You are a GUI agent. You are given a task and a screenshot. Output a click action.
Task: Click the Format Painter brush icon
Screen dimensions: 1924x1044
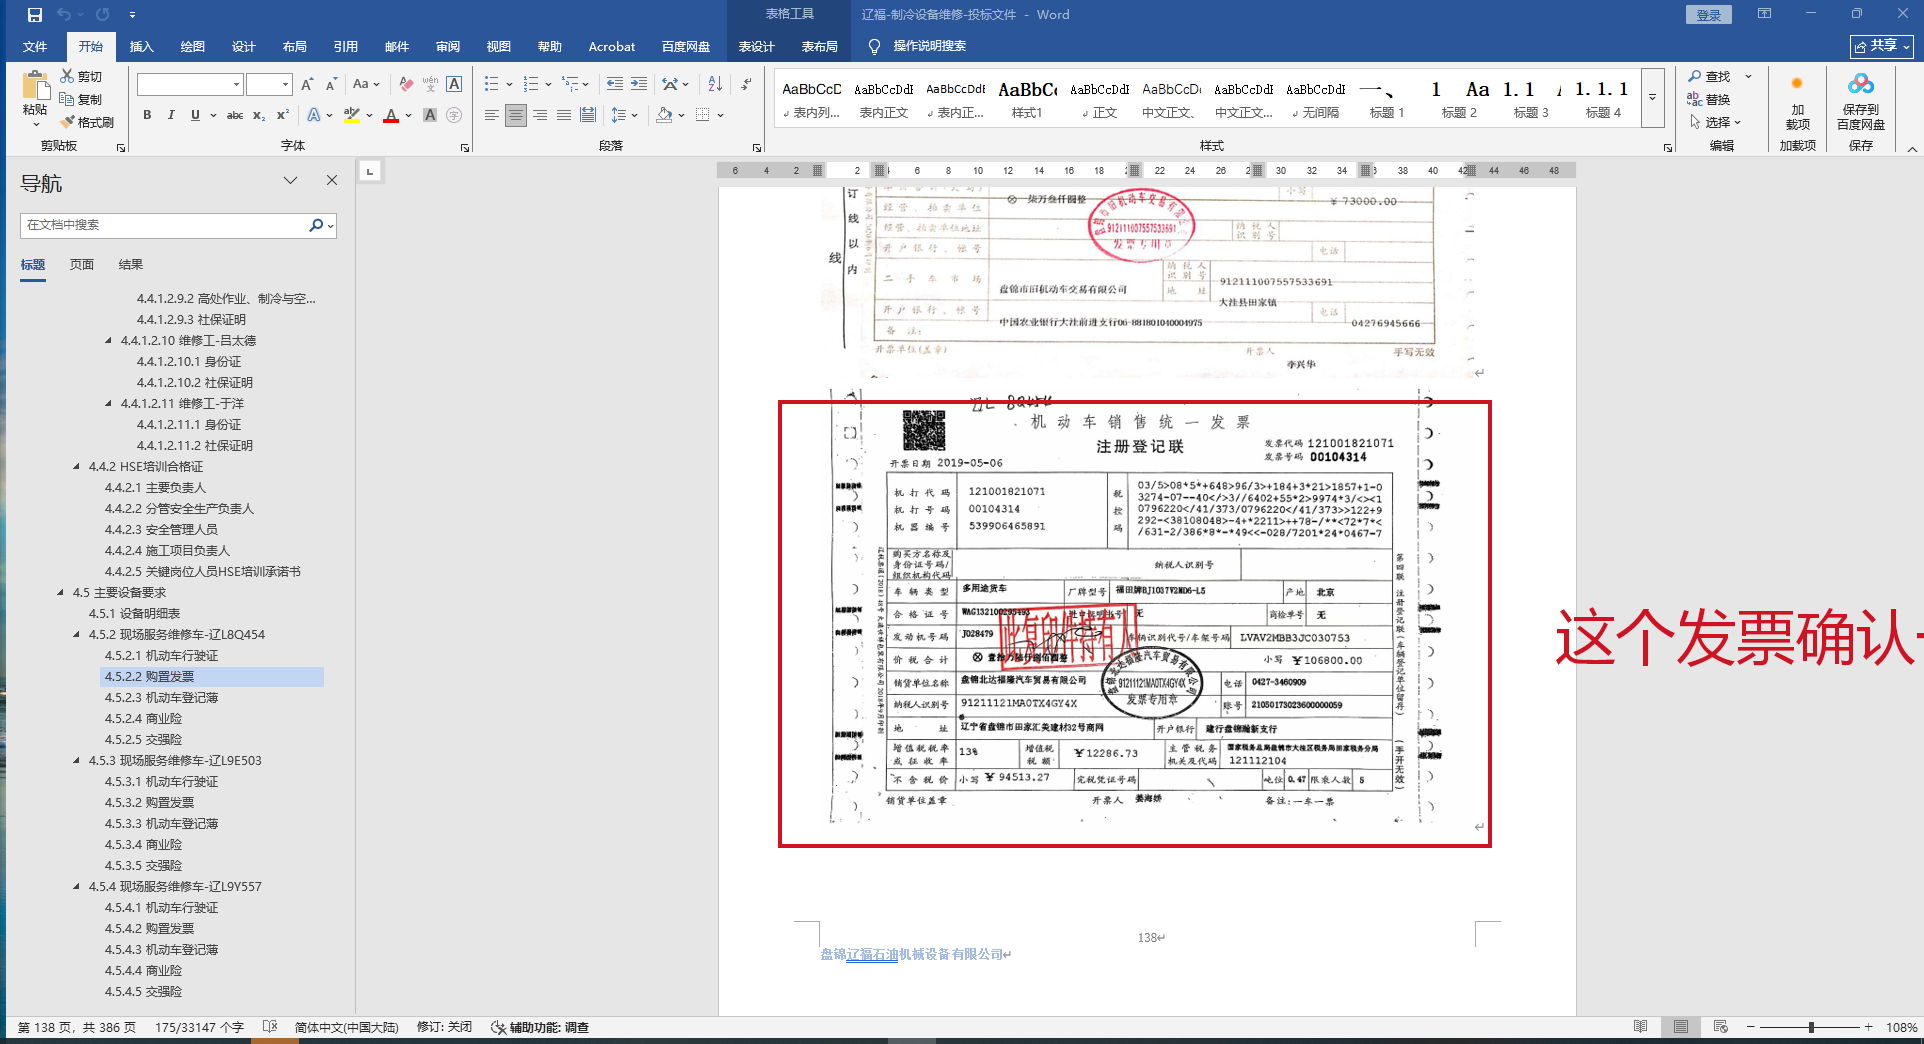pyautogui.click(x=68, y=122)
